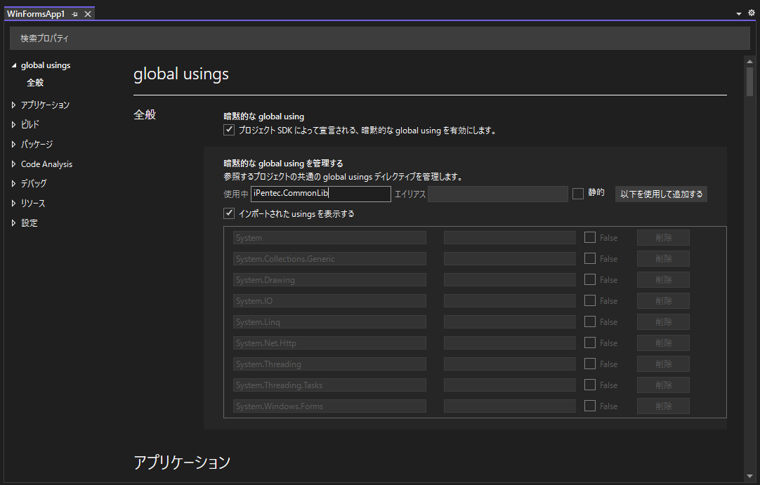Open the ビルド section in sidebar
The image size is (760, 485).
[30, 125]
